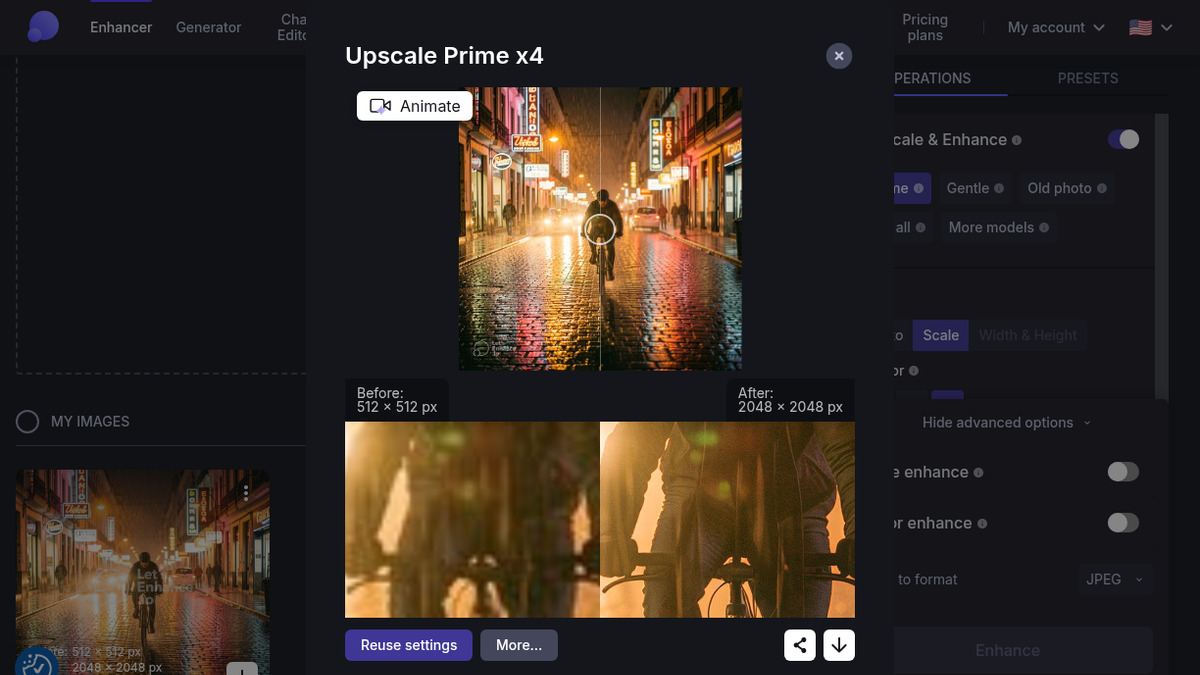Image resolution: width=1200 pixels, height=675 pixels.
Task: Open the JPEG format dropdown
Action: coord(1115,579)
